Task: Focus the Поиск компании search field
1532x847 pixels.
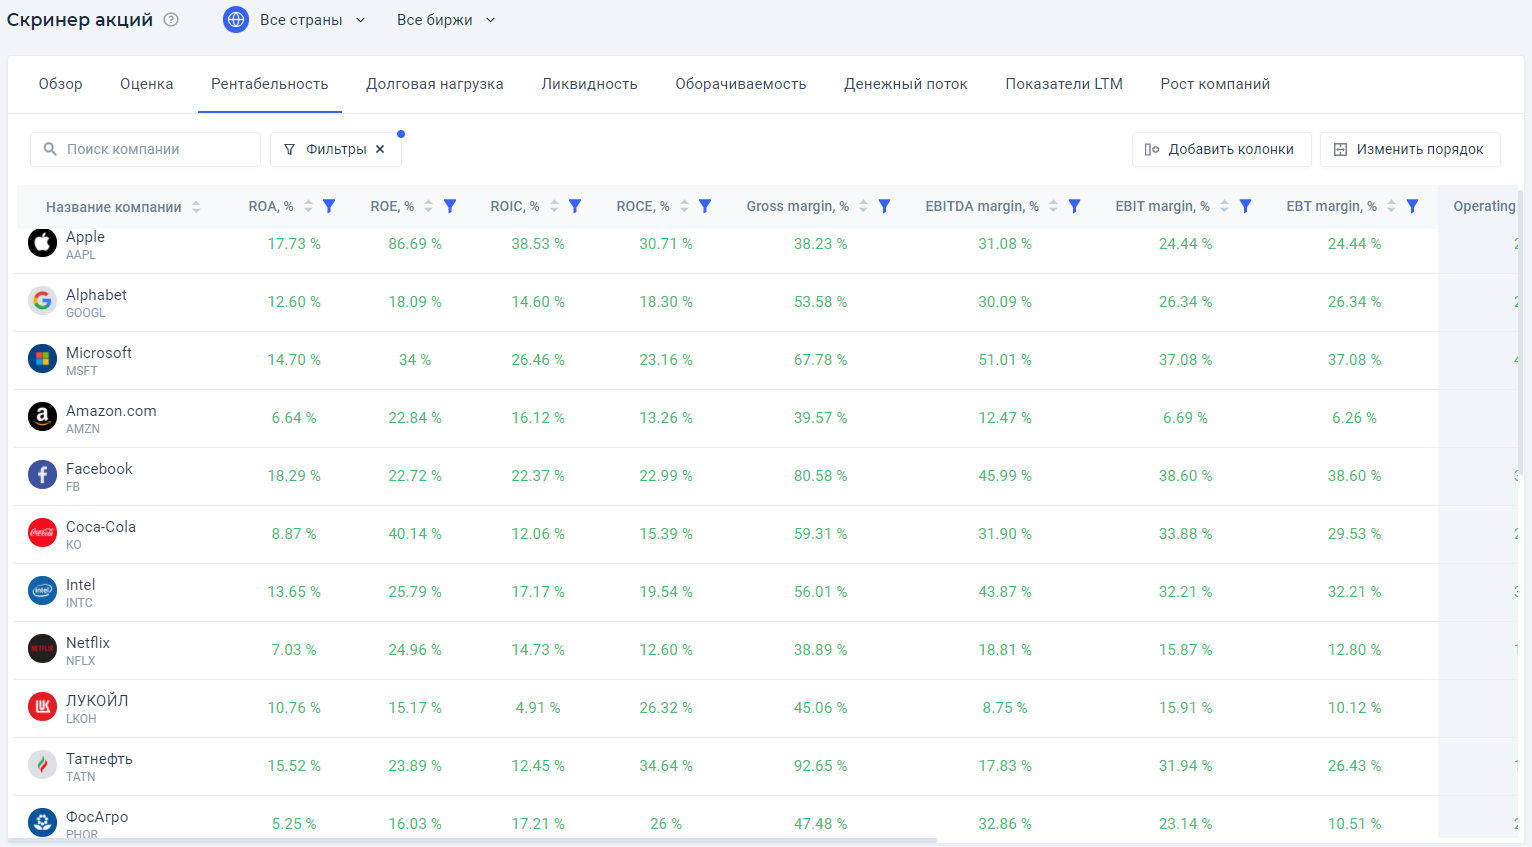Action: pyautogui.click(x=145, y=149)
